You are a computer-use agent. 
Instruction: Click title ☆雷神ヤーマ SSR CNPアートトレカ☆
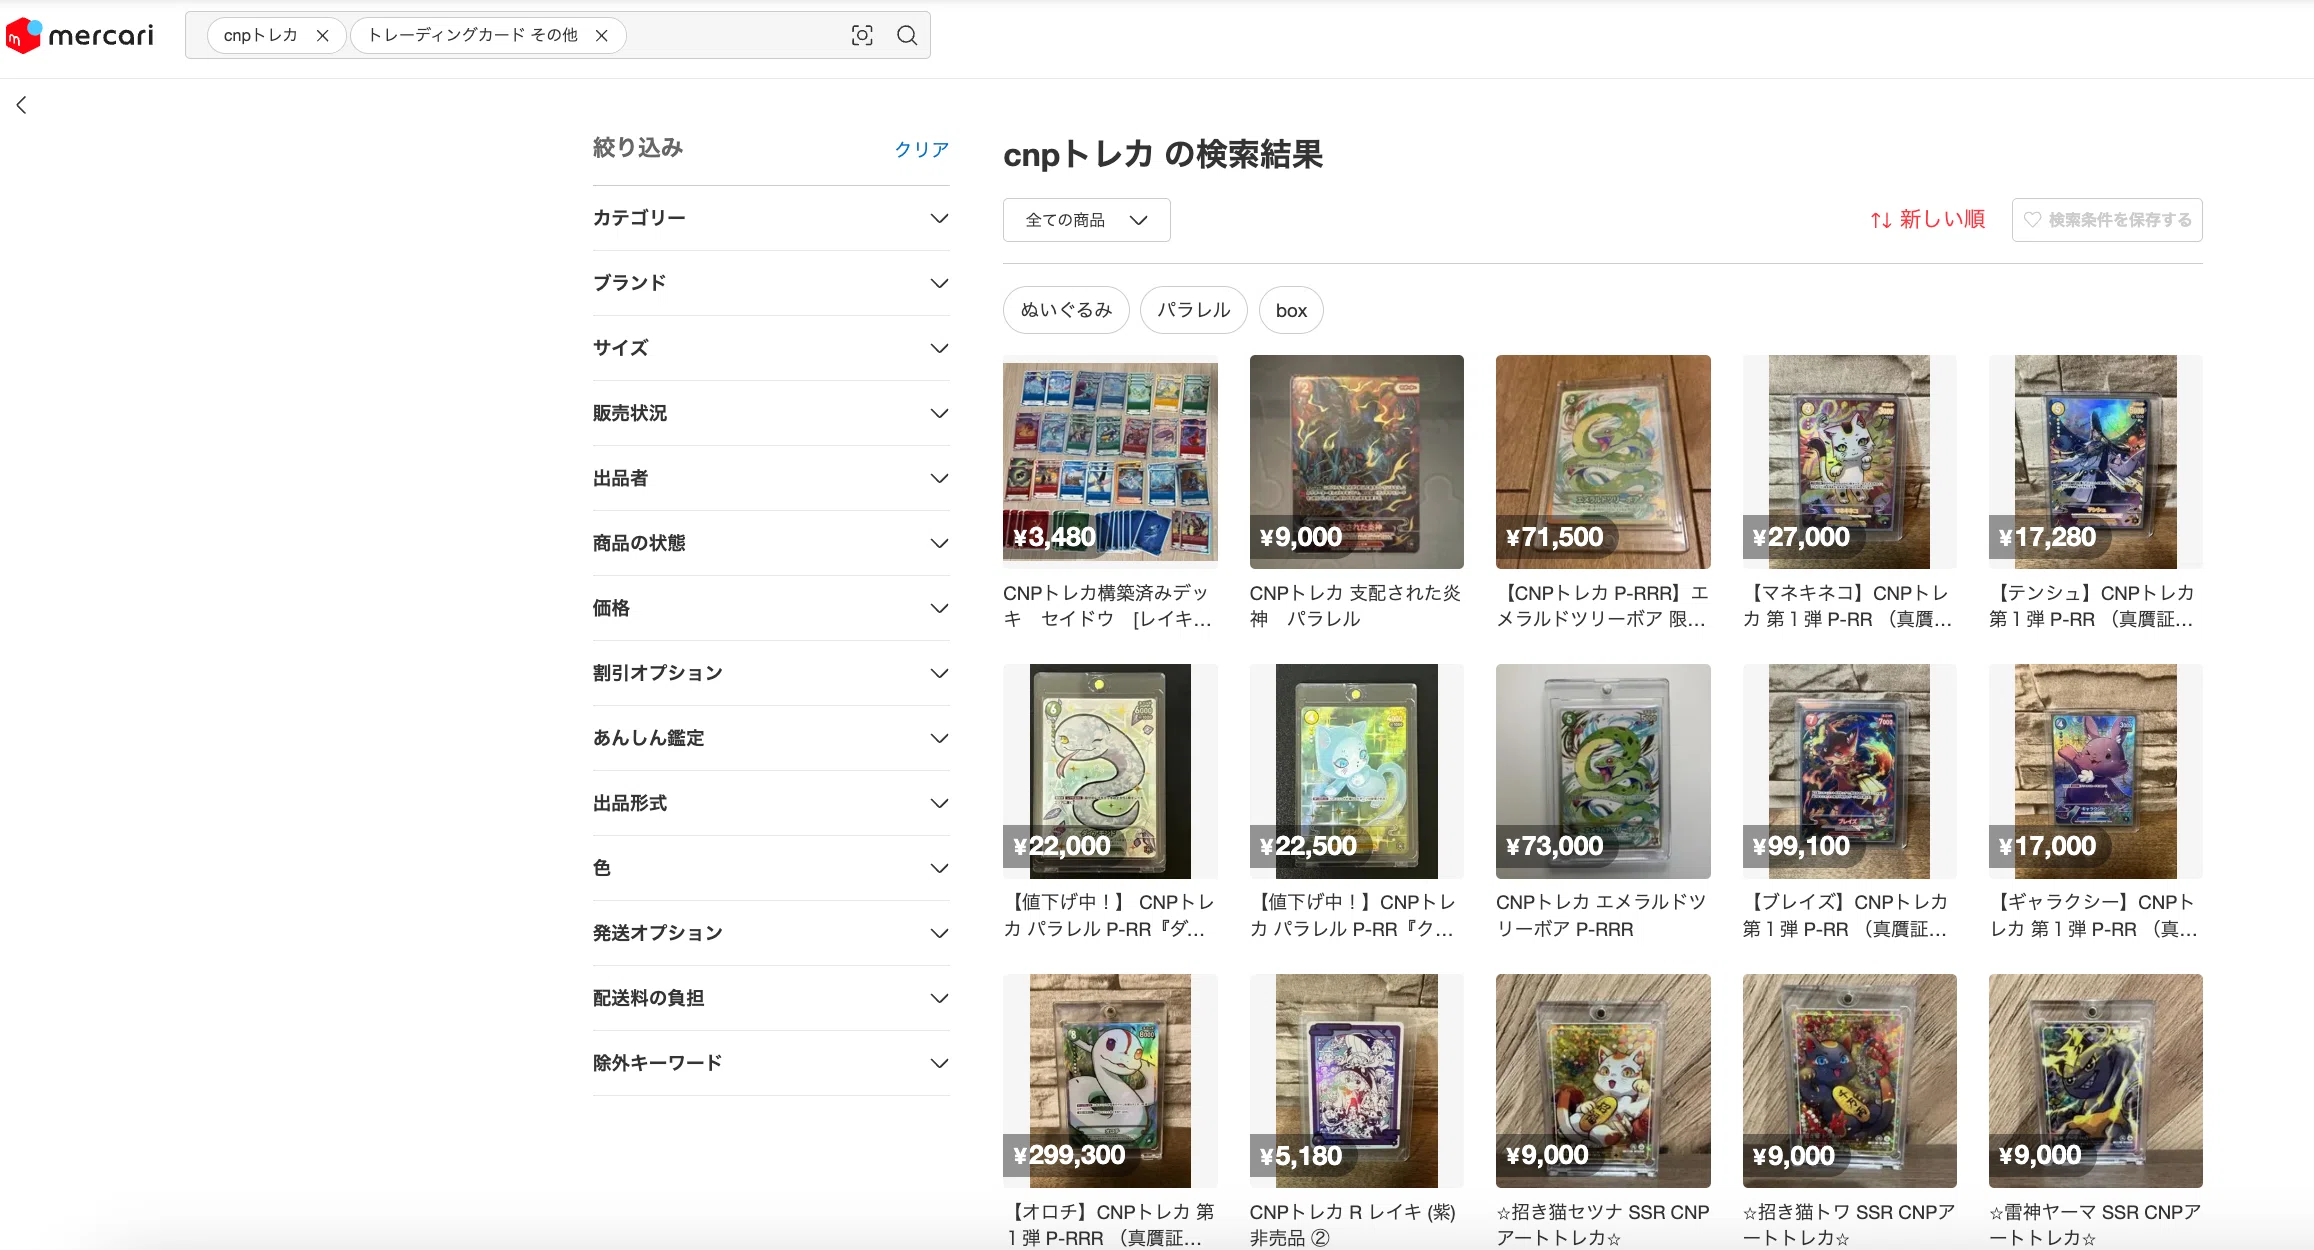2095,1225
